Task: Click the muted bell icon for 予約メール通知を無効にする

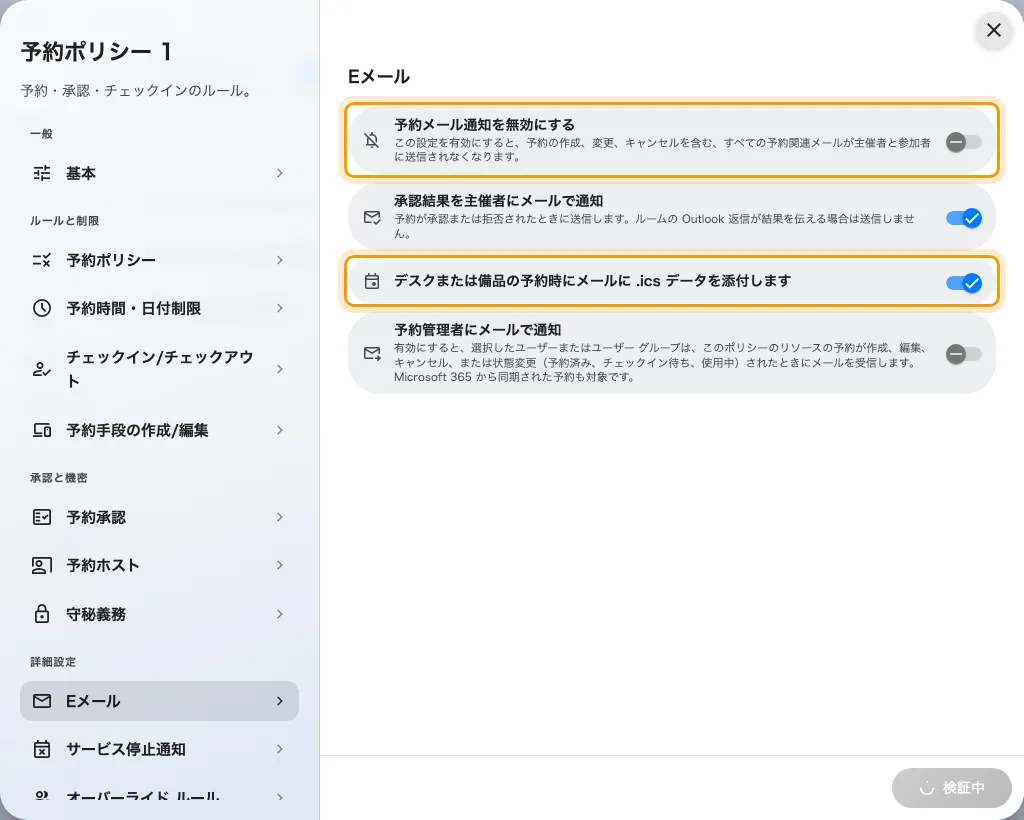Action: (372, 140)
